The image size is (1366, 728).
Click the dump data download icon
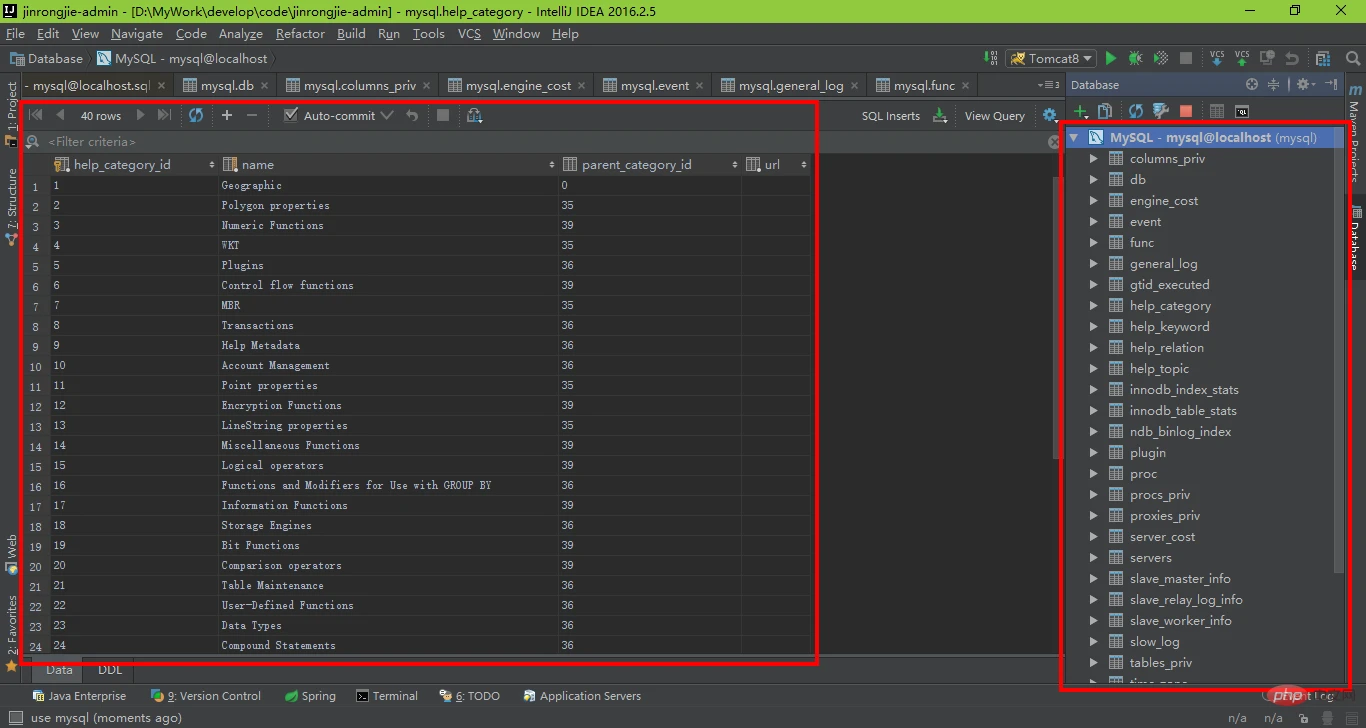[939, 115]
